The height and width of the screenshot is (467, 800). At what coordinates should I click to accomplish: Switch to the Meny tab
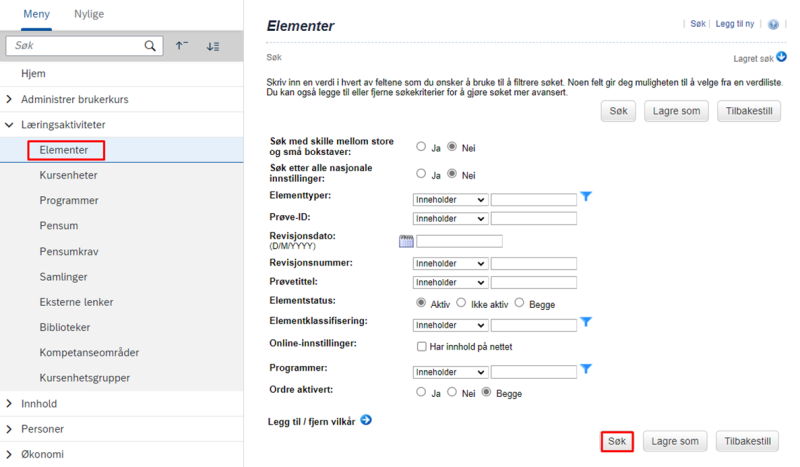click(x=36, y=14)
